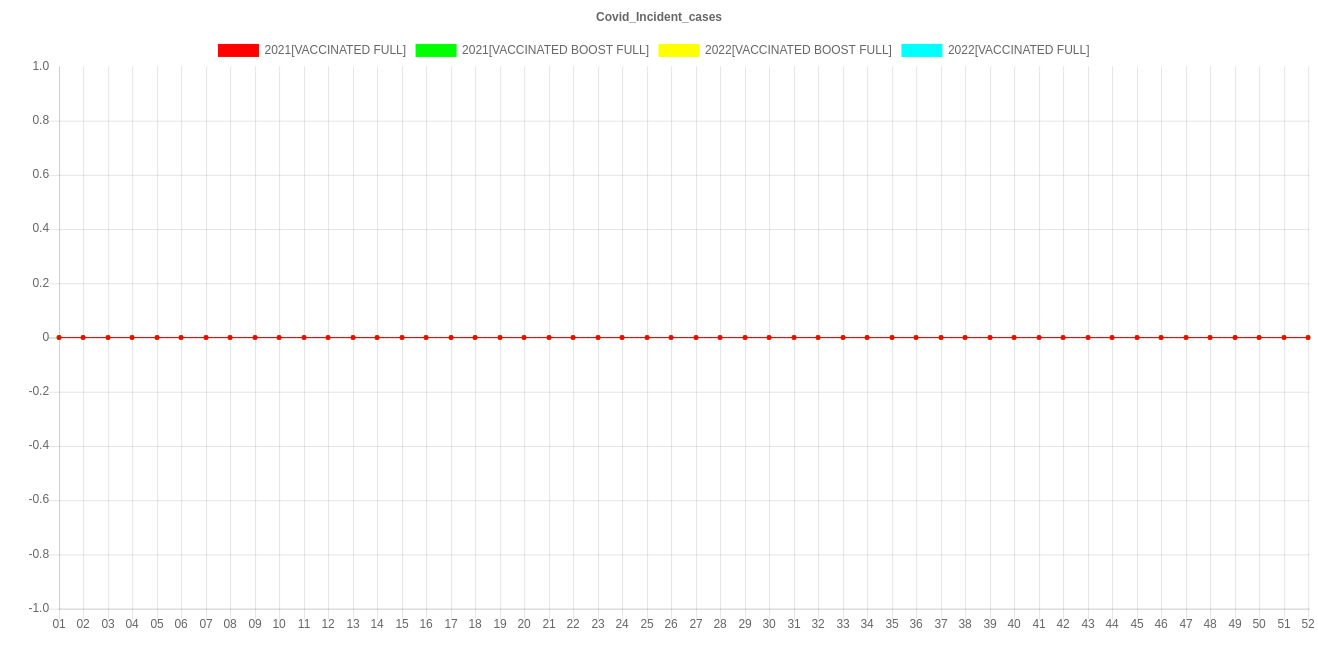Click the yellow 2022[VACCINATED BOOST FULL] swatch
This screenshot has height=659, width=1318.
tap(678, 50)
